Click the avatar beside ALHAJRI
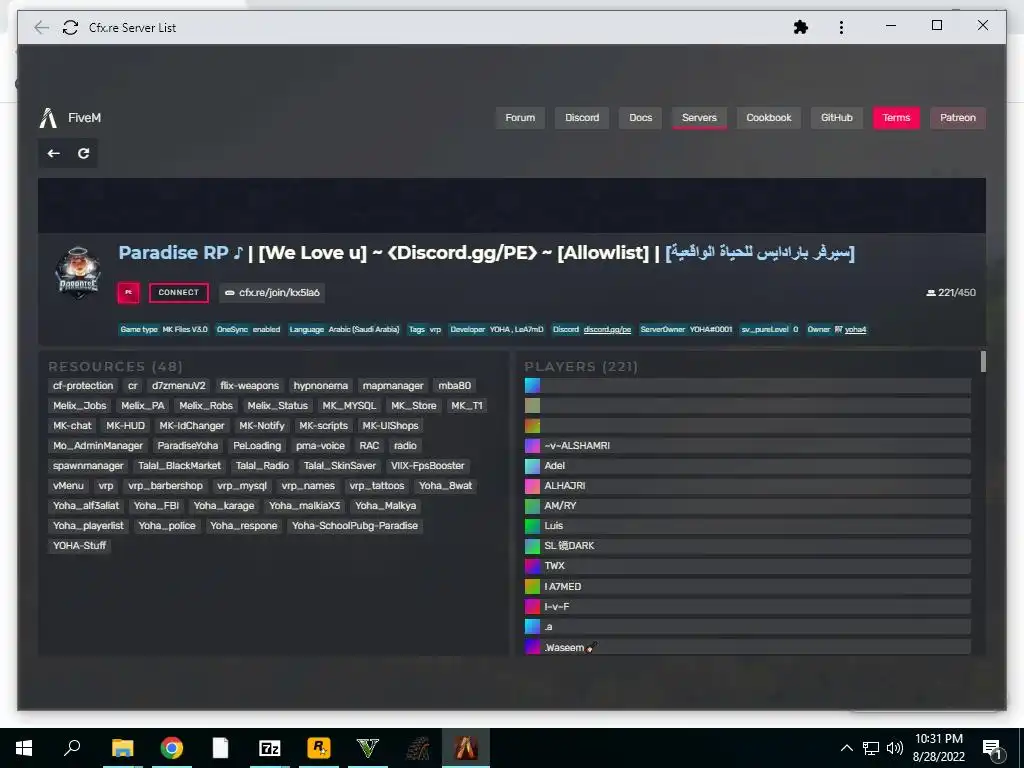Viewport: 1024px width, 768px height. [x=532, y=486]
